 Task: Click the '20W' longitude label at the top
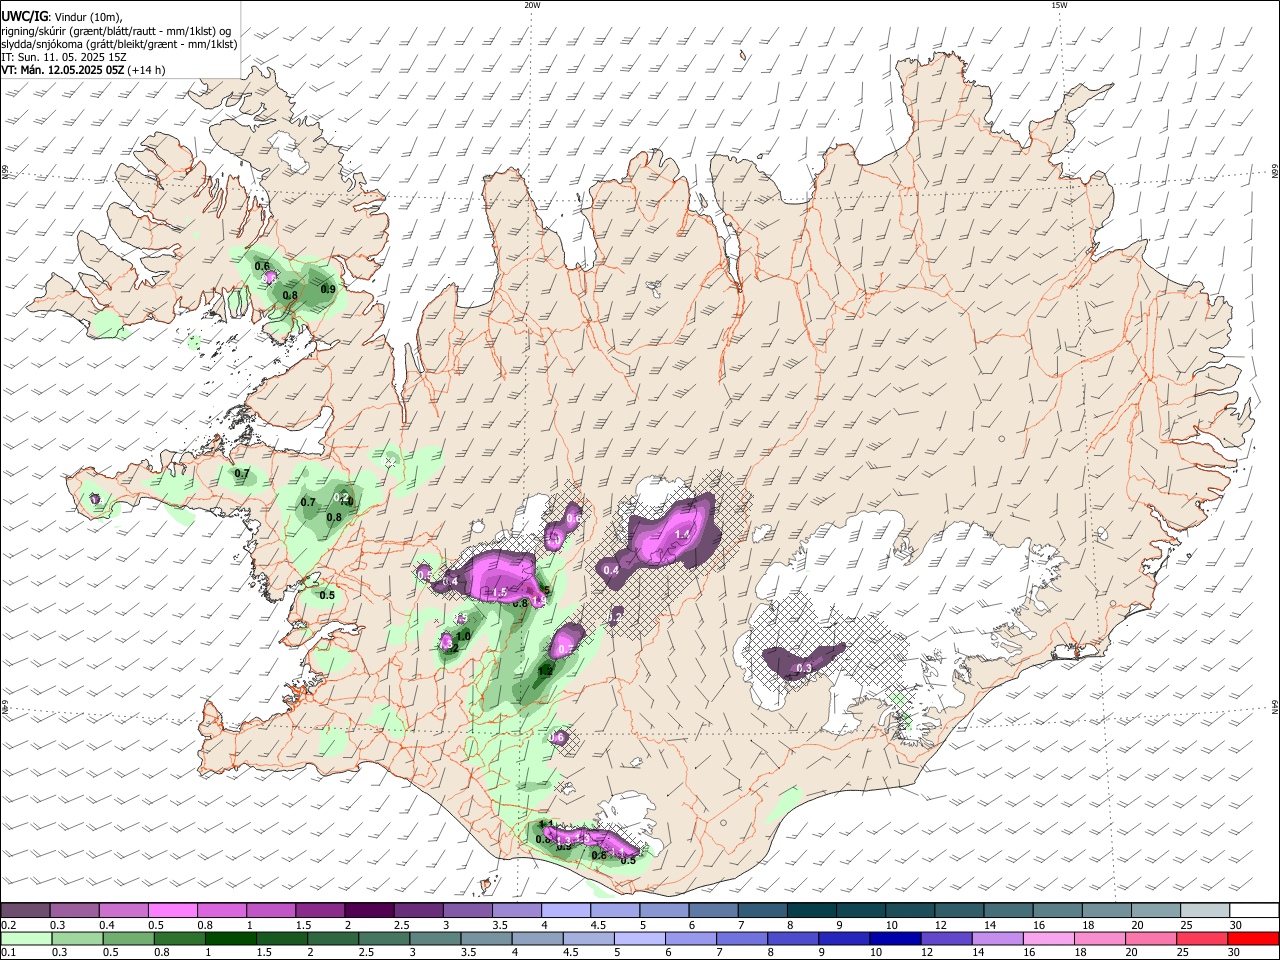tap(532, 5)
